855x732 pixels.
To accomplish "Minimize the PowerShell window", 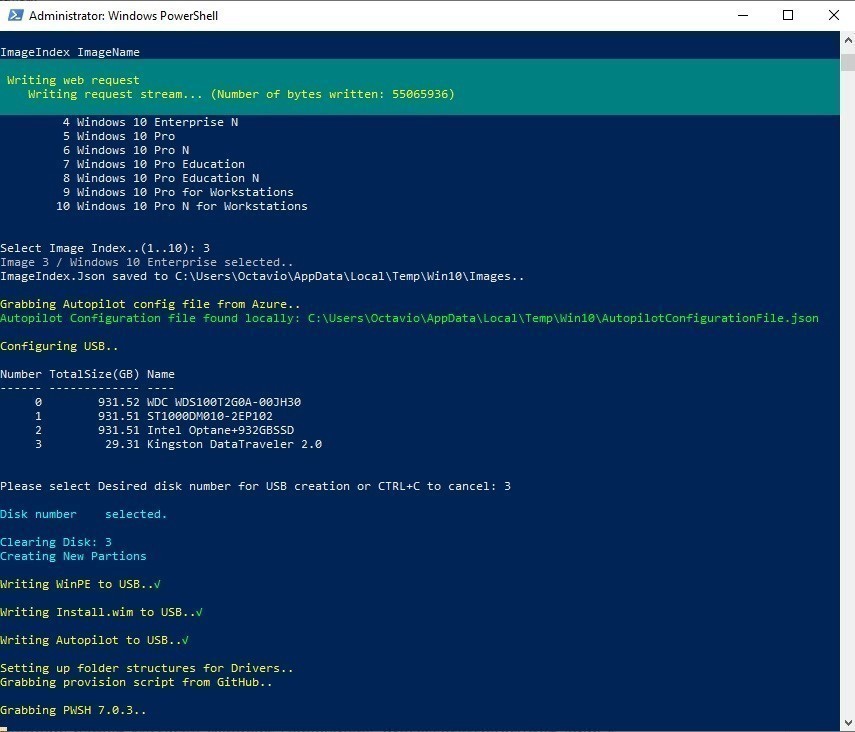I will point(743,15).
